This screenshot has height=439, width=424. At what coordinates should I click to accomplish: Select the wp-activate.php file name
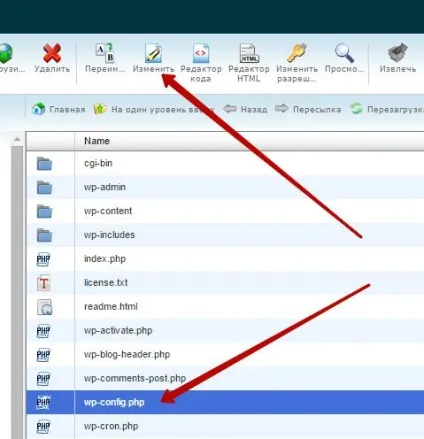118,331
